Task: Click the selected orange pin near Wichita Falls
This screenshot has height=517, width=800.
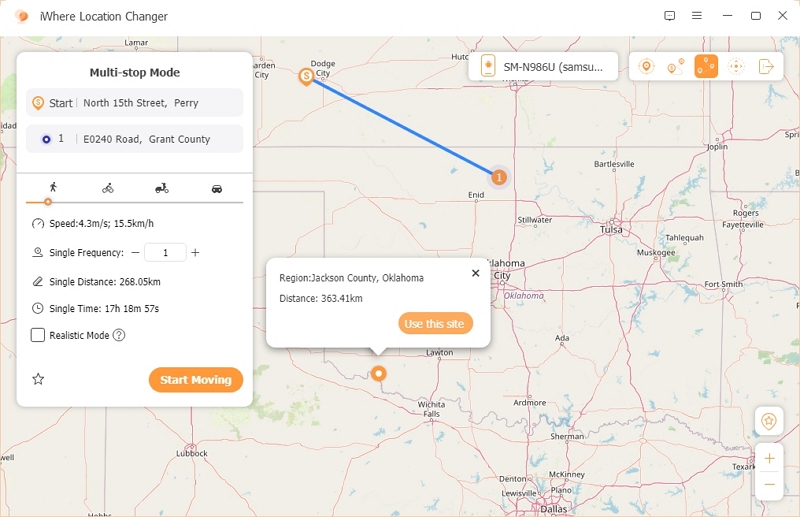Action: [x=378, y=374]
